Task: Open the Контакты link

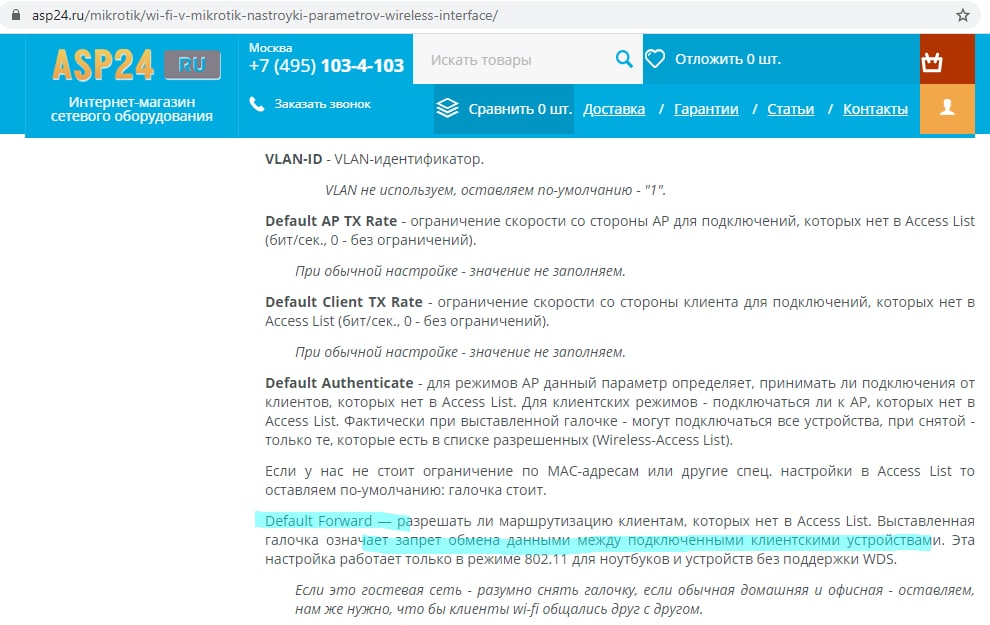Action: (875, 109)
